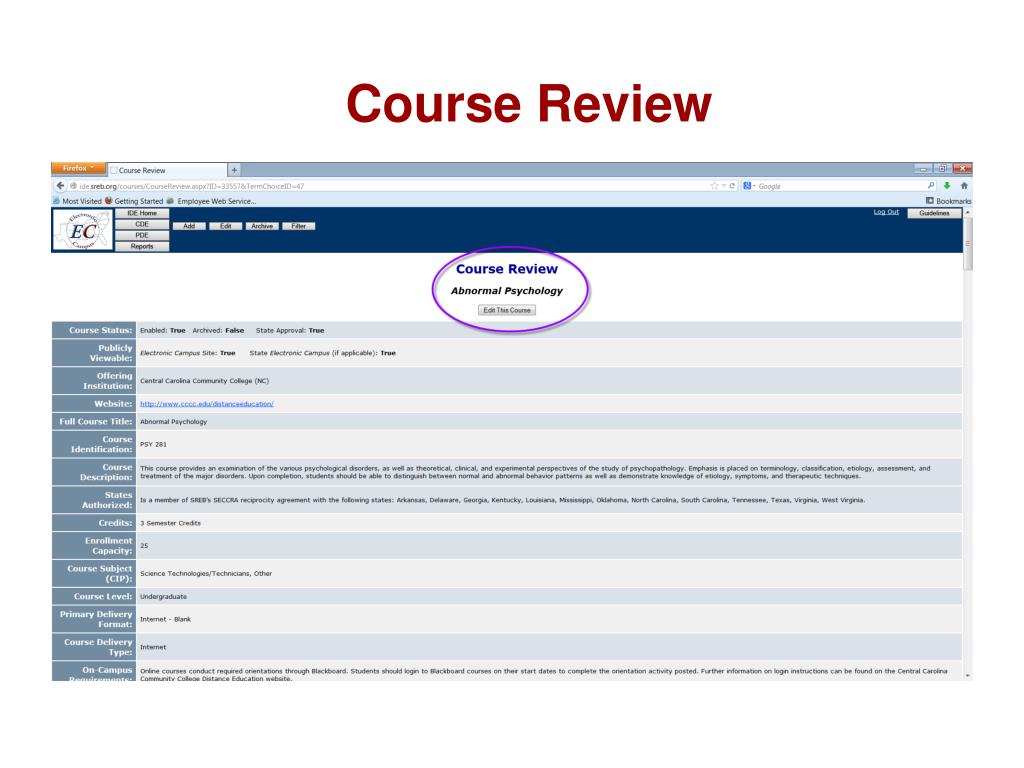
Task: Open the Firefox application menu
Action: point(78,168)
